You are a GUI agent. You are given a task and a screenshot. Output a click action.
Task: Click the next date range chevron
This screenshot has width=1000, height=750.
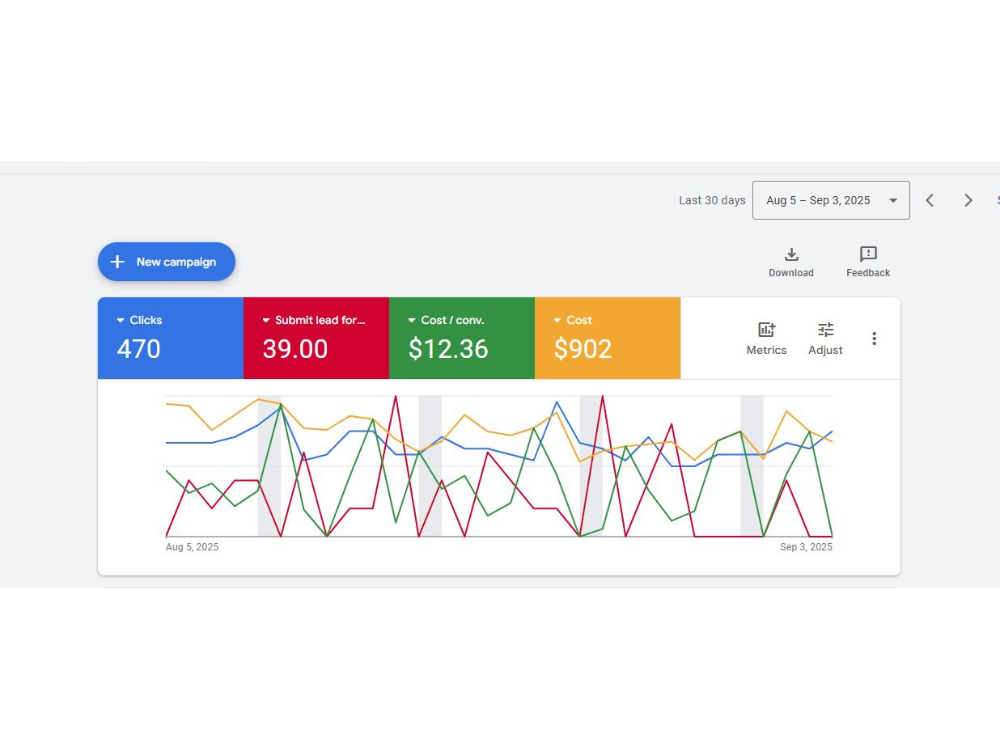pos(968,200)
